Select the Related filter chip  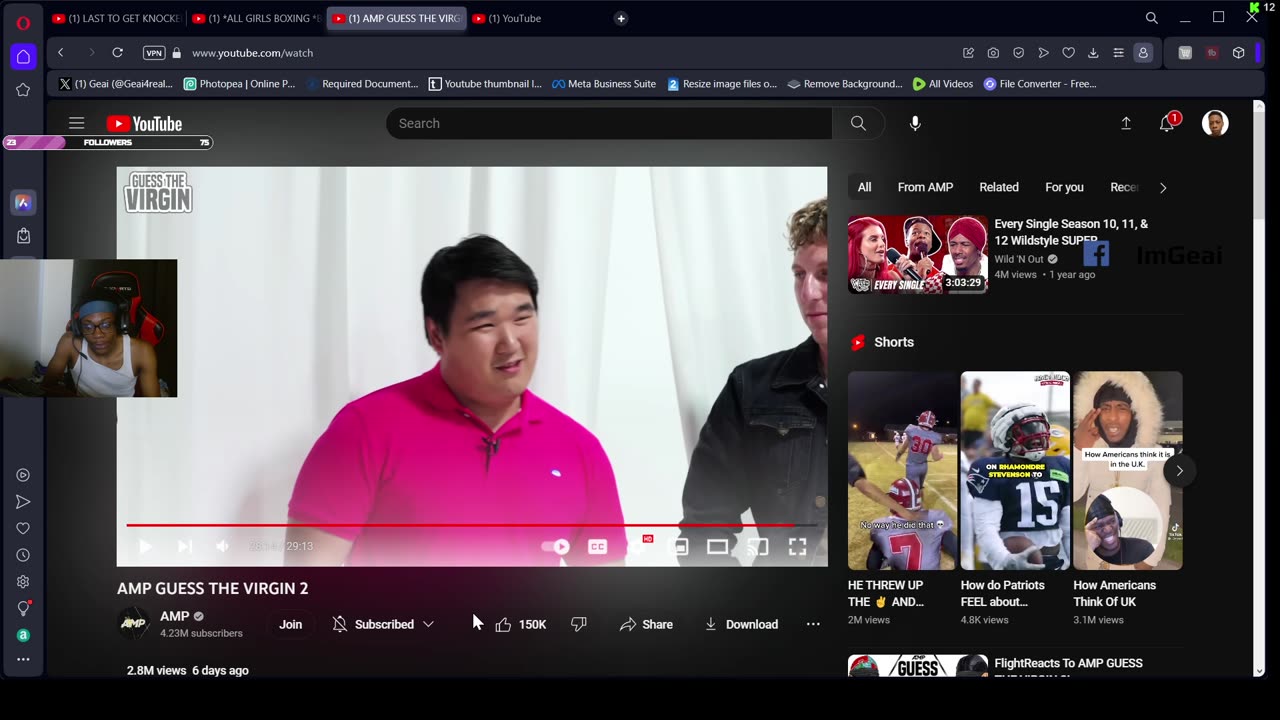[x=999, y=187]
